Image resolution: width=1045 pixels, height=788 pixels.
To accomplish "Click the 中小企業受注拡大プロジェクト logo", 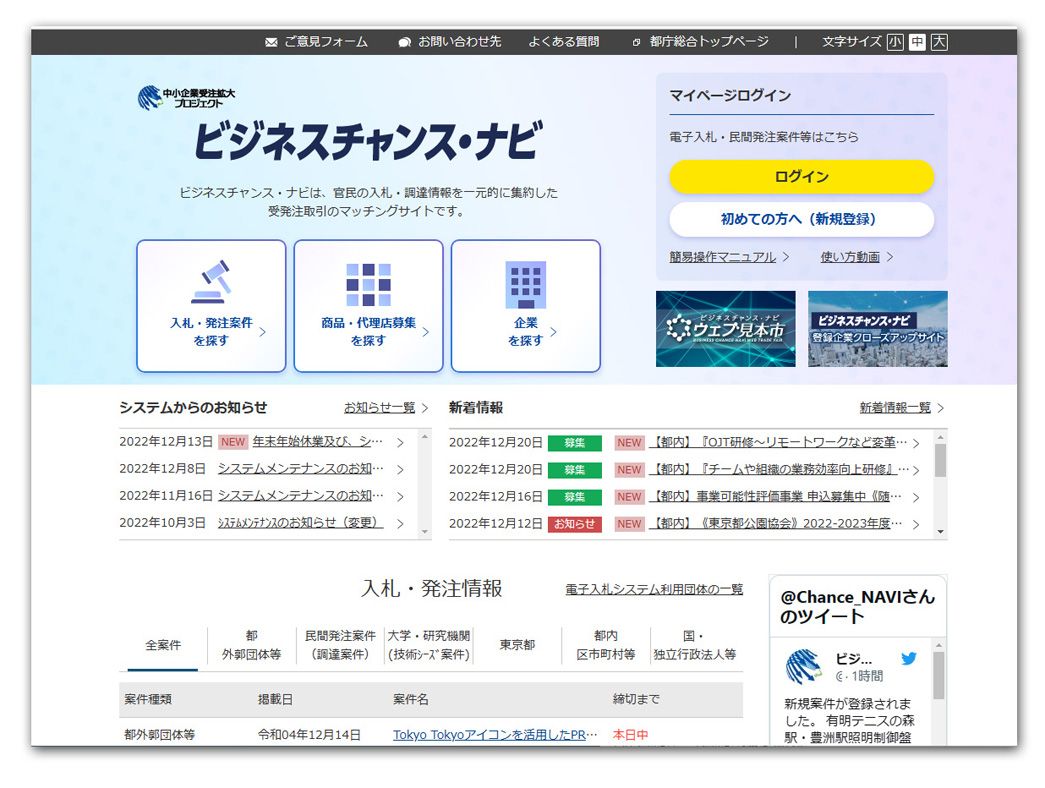I will (x=186, y=97).
